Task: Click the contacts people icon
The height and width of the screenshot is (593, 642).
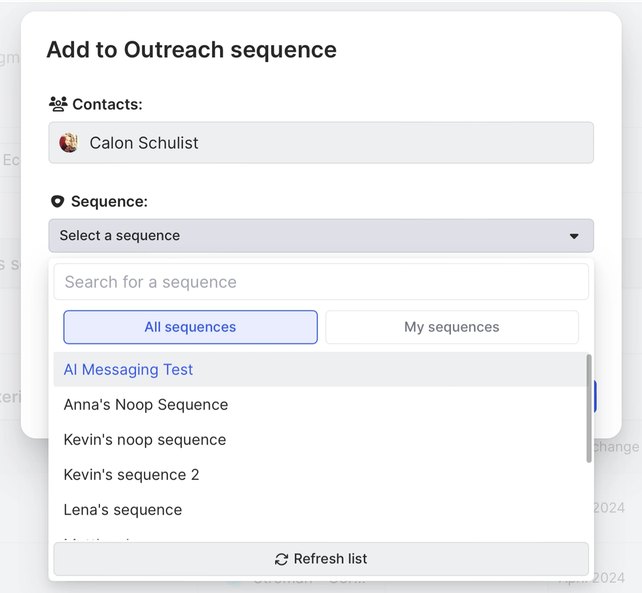Action: (58, 104)
